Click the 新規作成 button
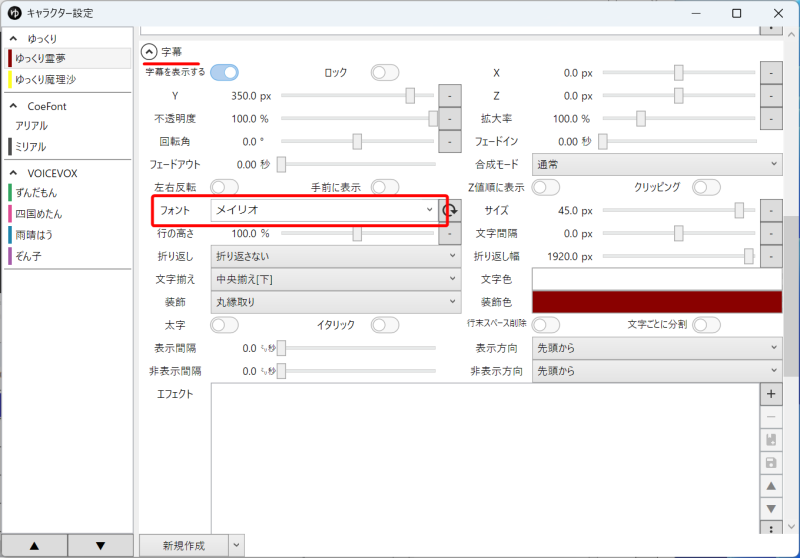The image size is (800, 558). pyautogui.click(x=183, y=545)
